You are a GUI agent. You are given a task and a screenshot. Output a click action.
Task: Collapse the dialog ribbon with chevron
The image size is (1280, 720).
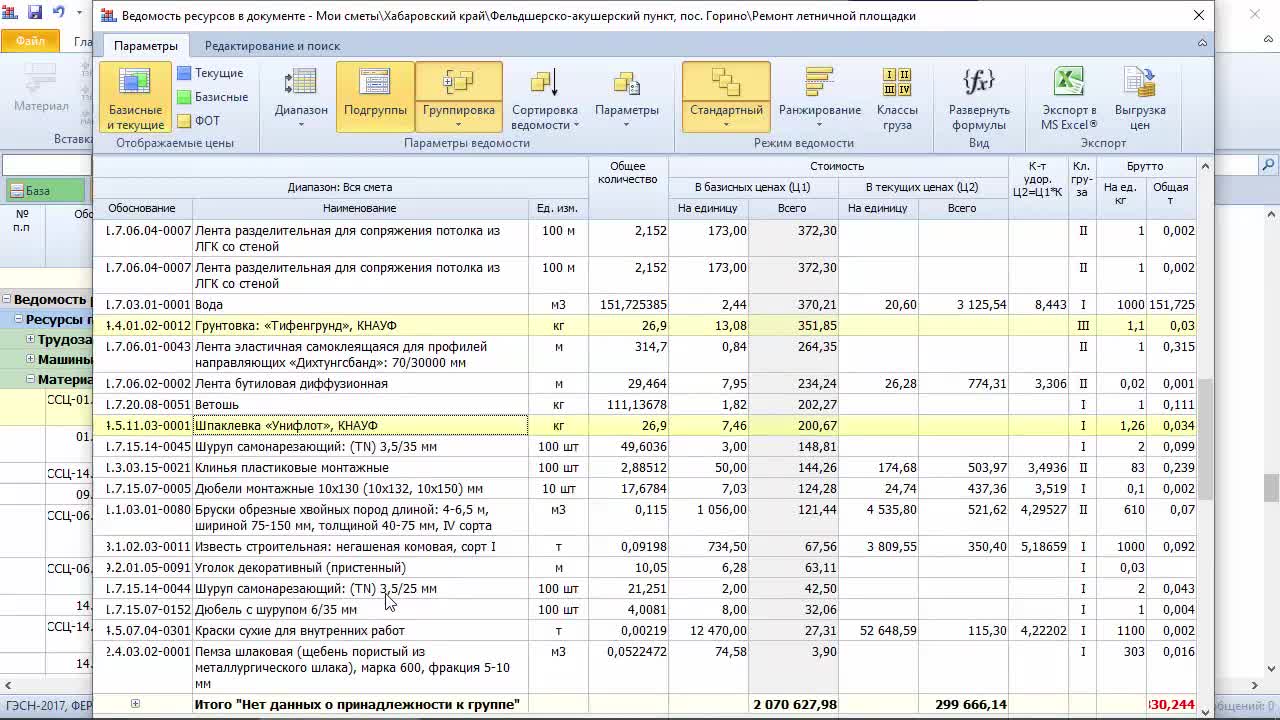point(1202,43)
